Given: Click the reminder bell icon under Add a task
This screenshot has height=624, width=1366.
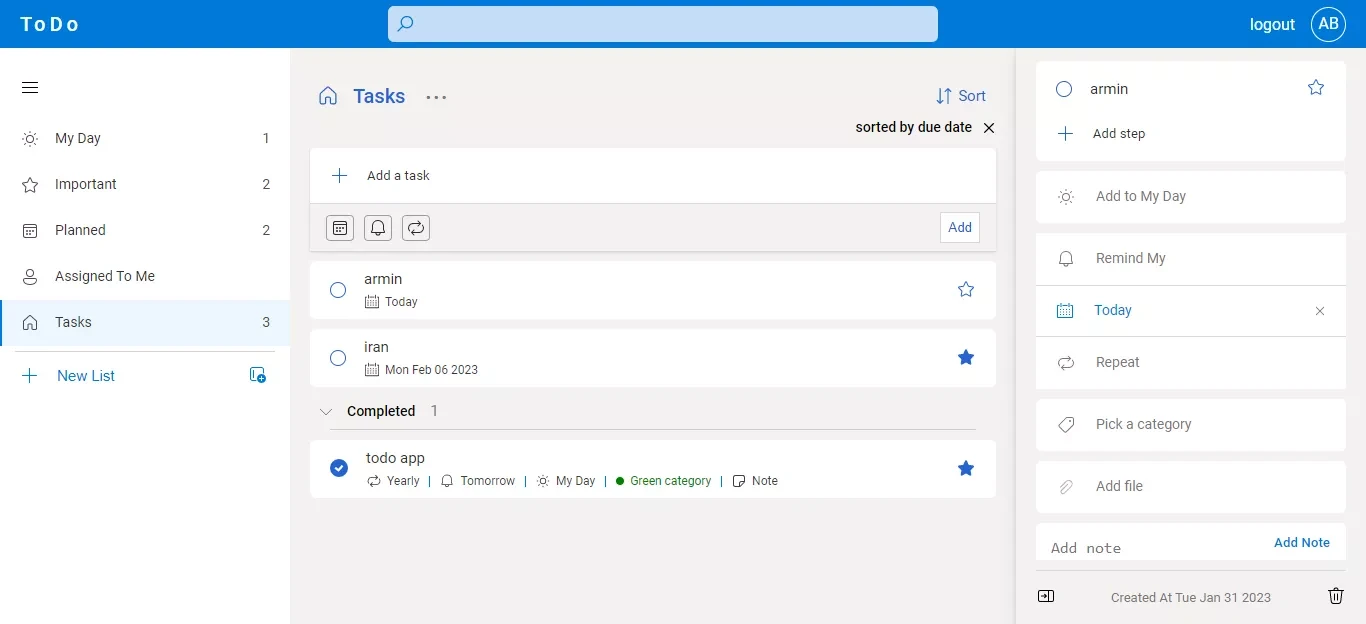Looking at the screenshot, I should coord(378,228).
